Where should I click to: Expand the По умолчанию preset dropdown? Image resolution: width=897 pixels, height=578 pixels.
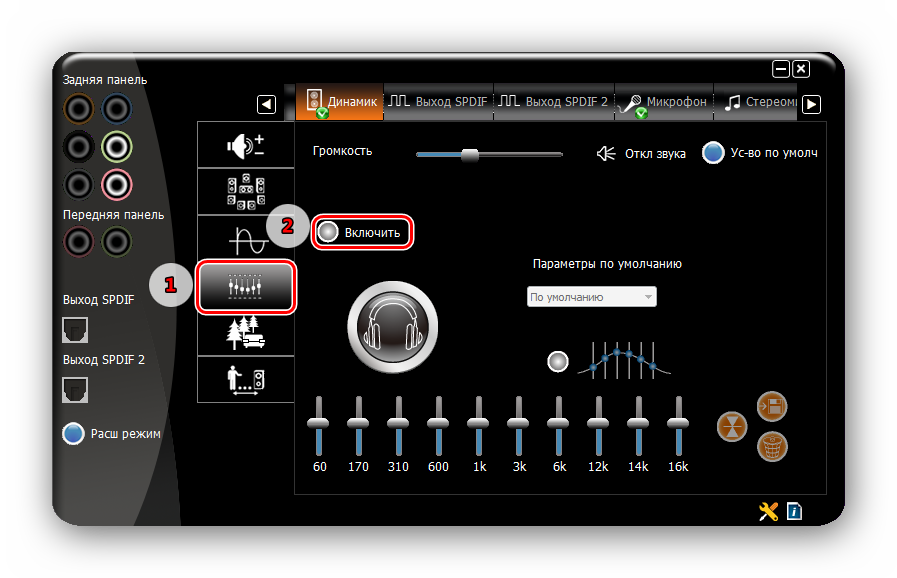pyautogui.click(x=591, y=297)
